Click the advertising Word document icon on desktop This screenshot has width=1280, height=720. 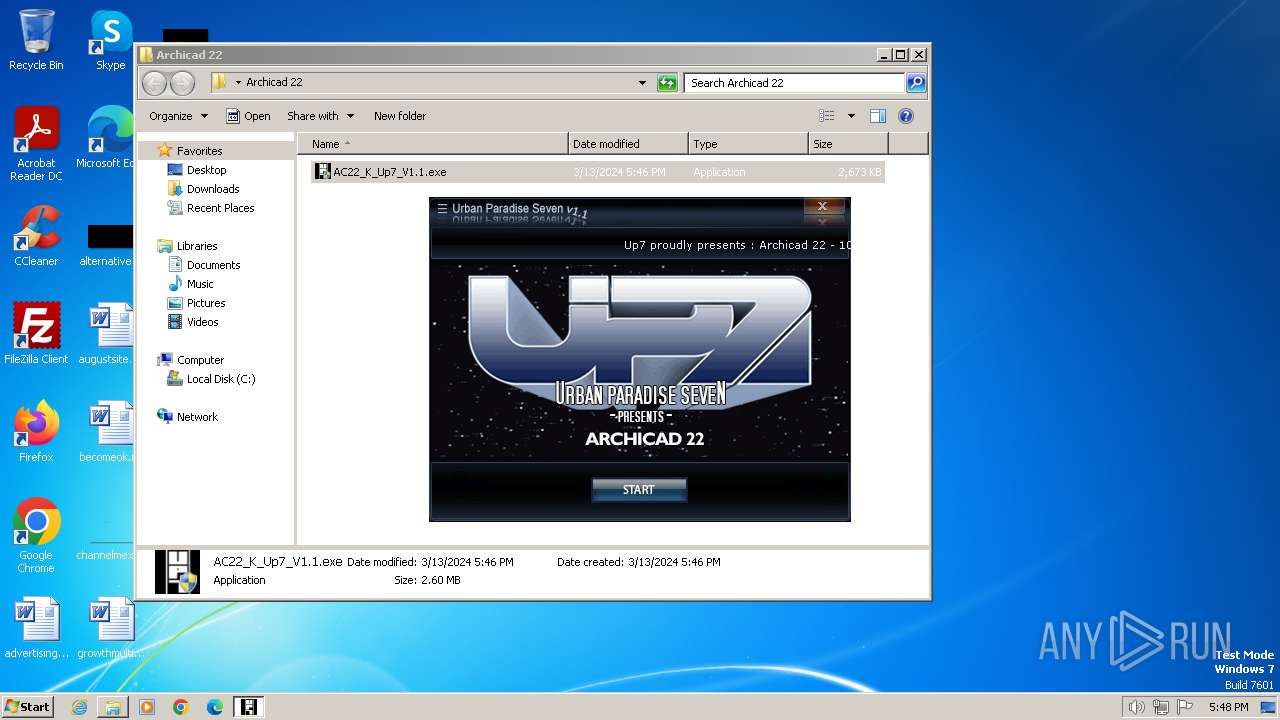coord(36,628)
